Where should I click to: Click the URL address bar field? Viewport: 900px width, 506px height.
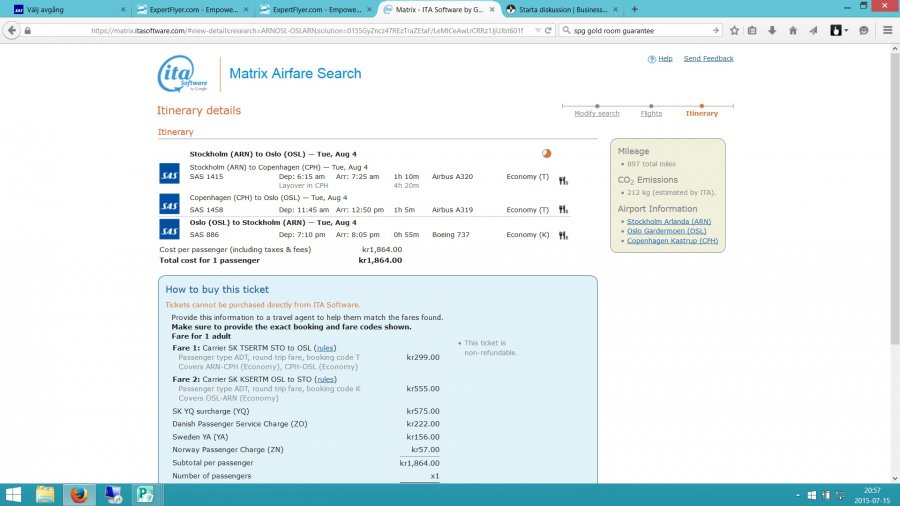pos(307,30)
